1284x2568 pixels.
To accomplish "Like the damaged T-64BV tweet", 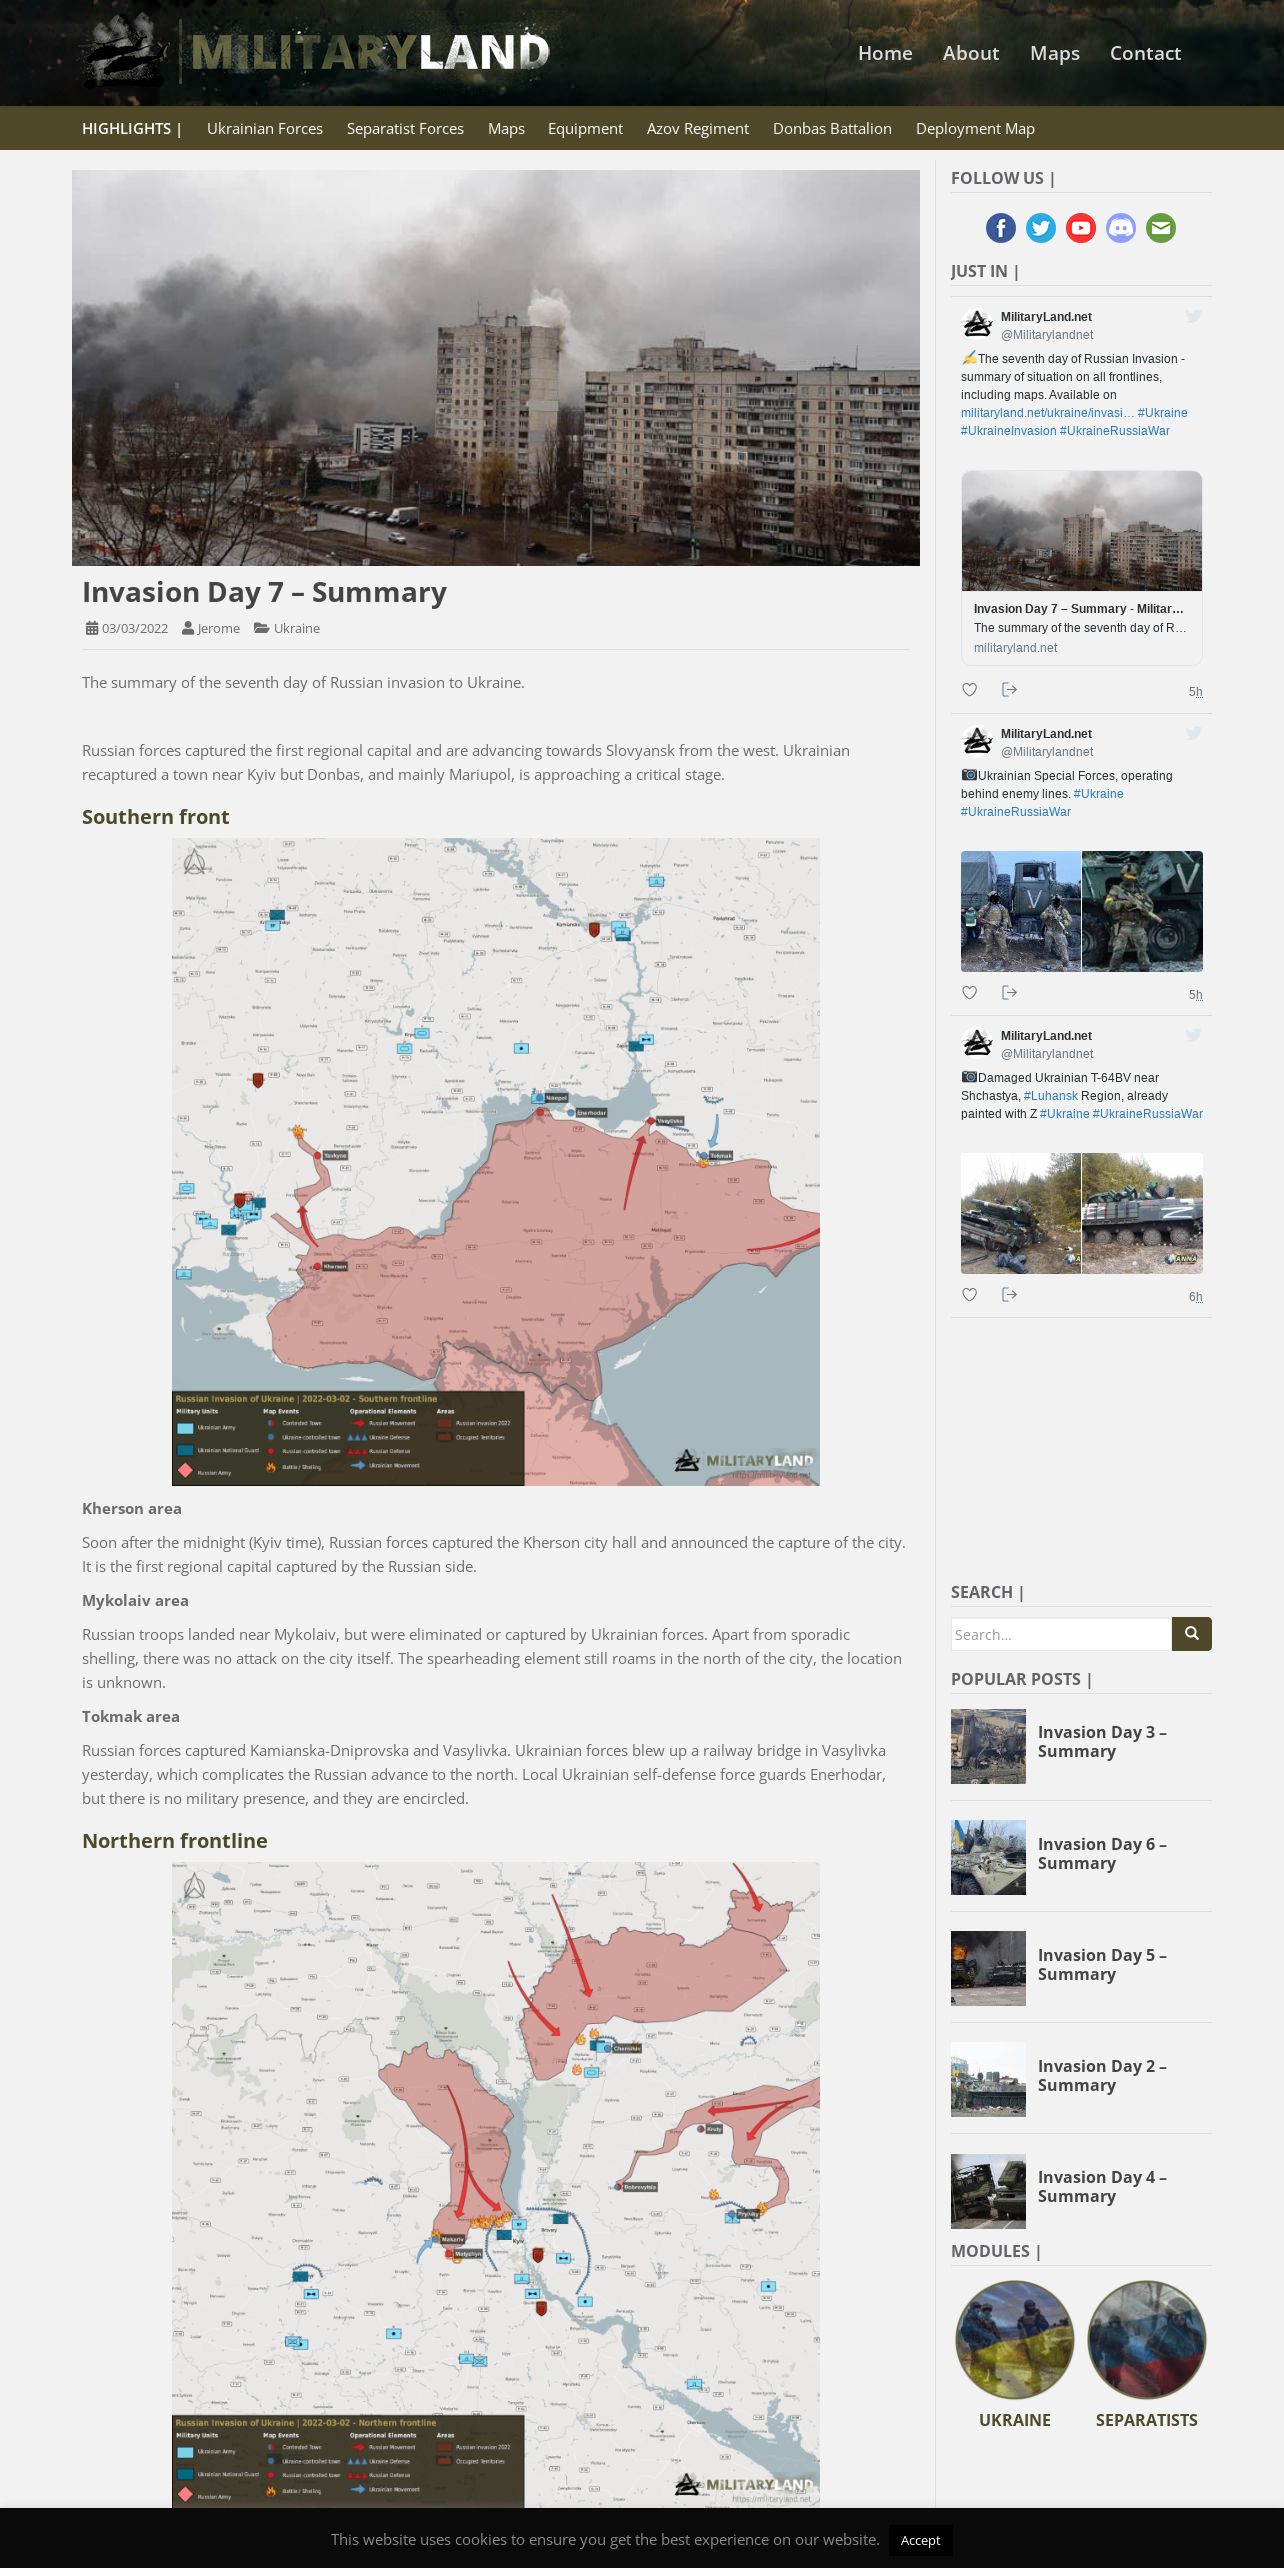I will [969, 1295].
